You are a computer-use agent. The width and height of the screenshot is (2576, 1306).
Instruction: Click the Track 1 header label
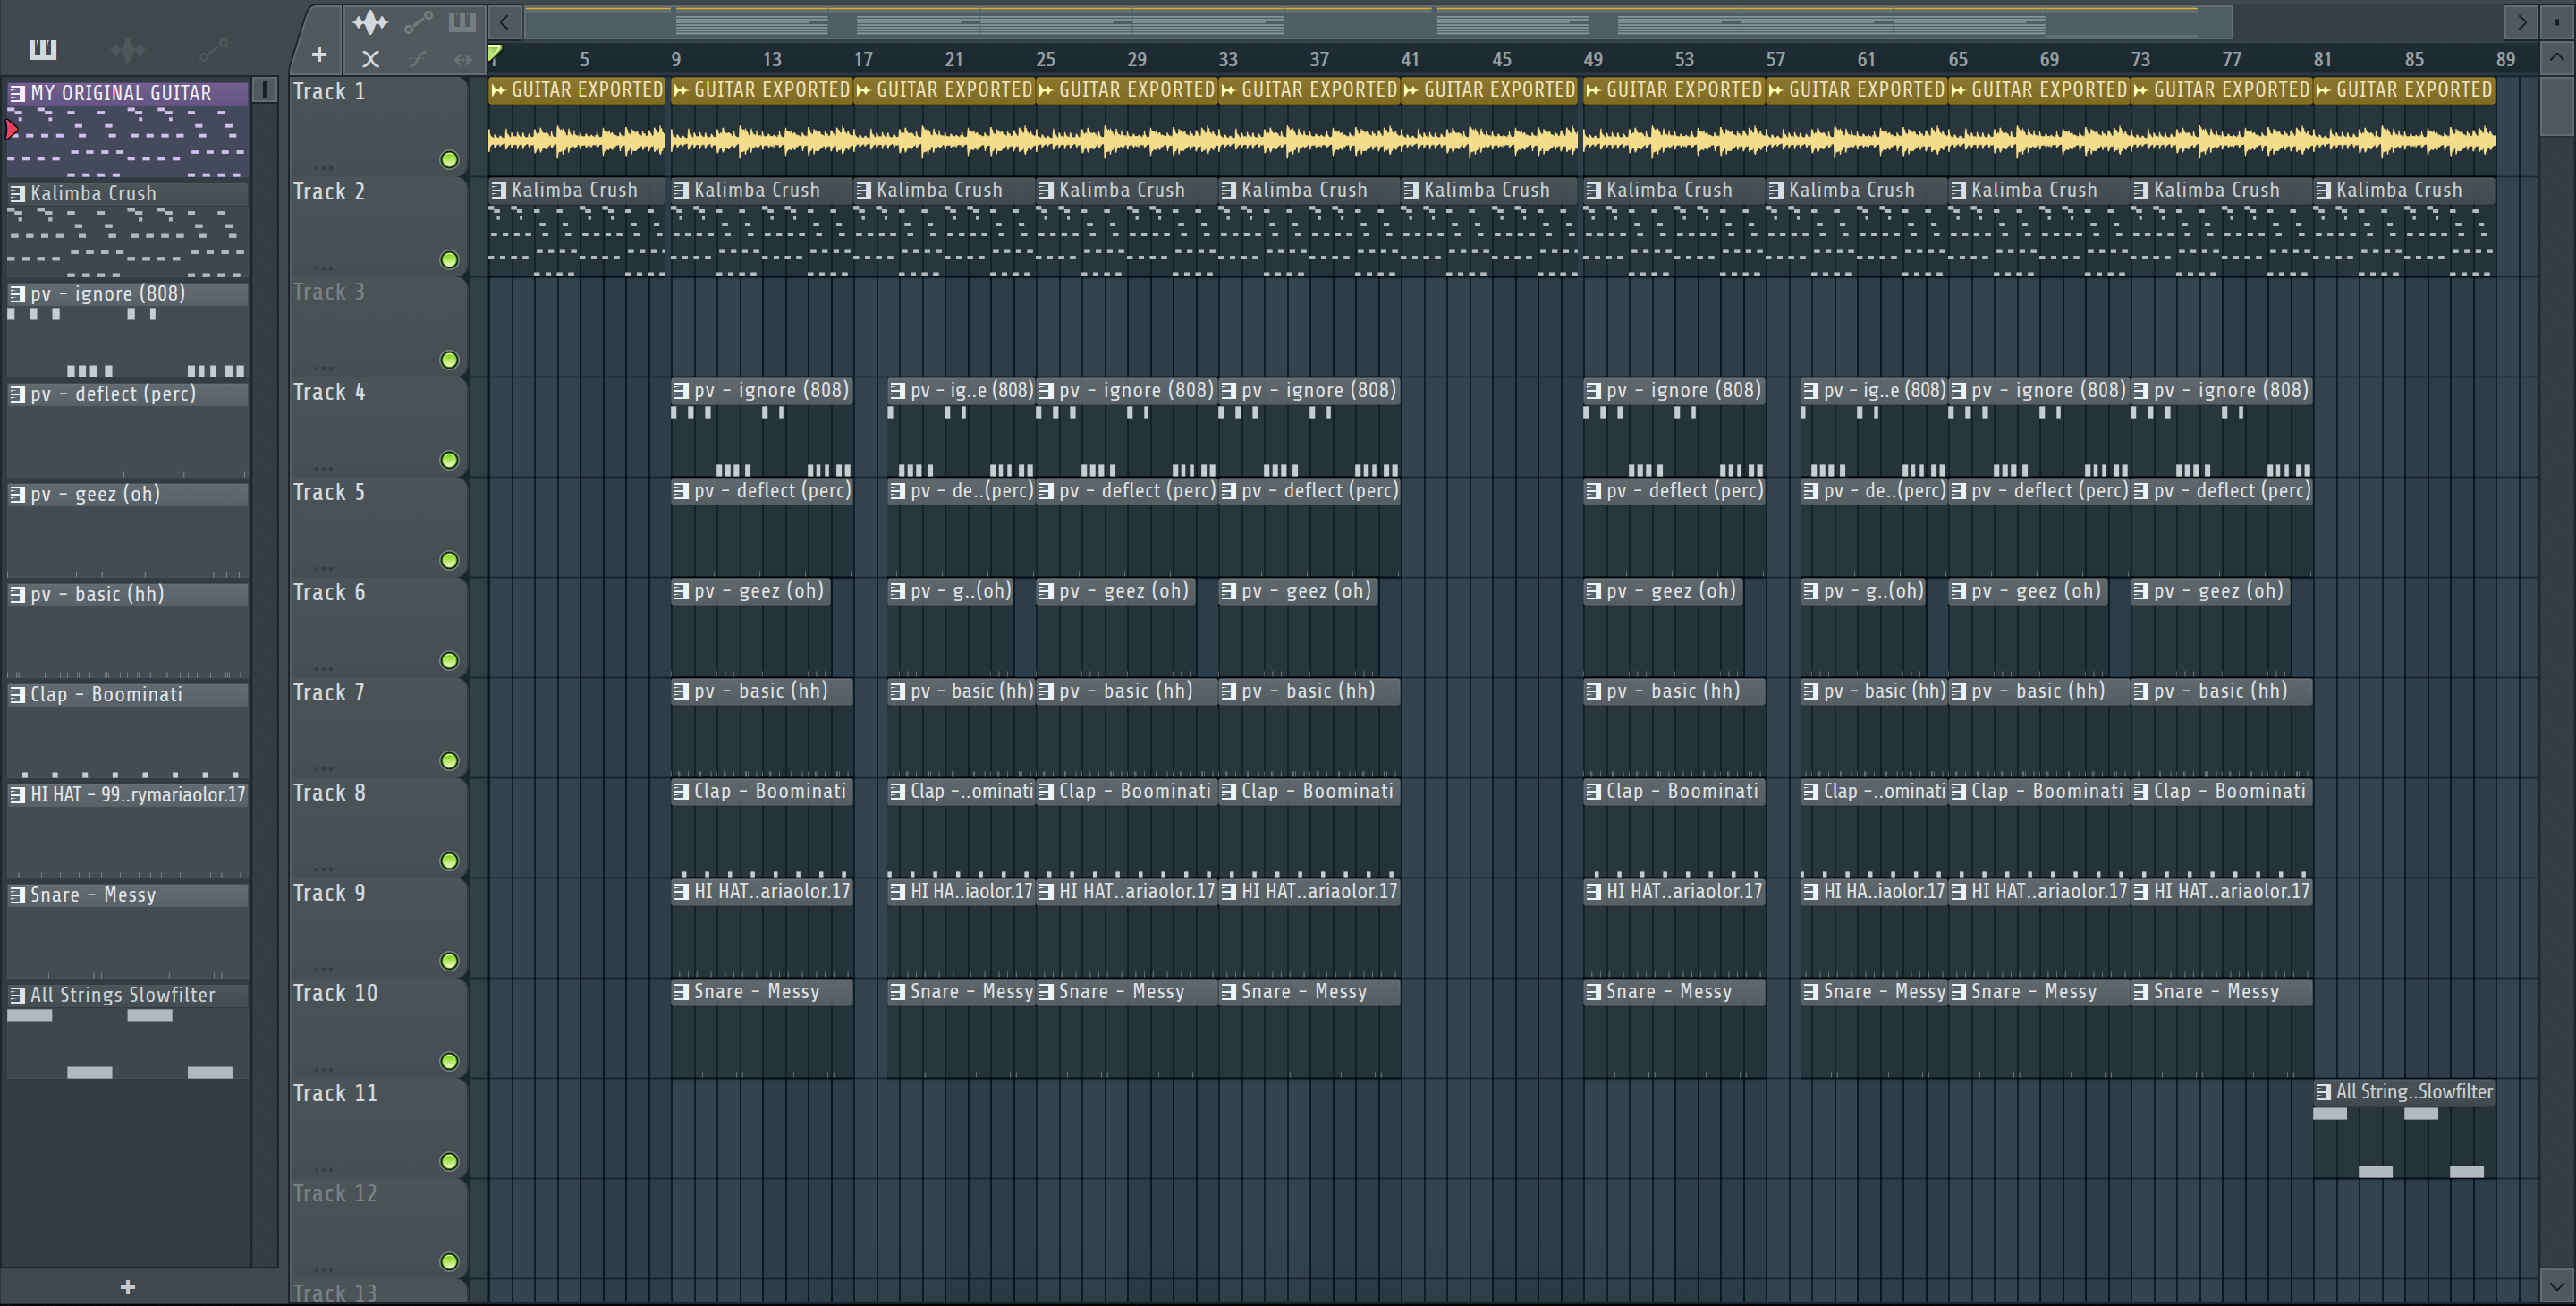[x=329, y=92]
